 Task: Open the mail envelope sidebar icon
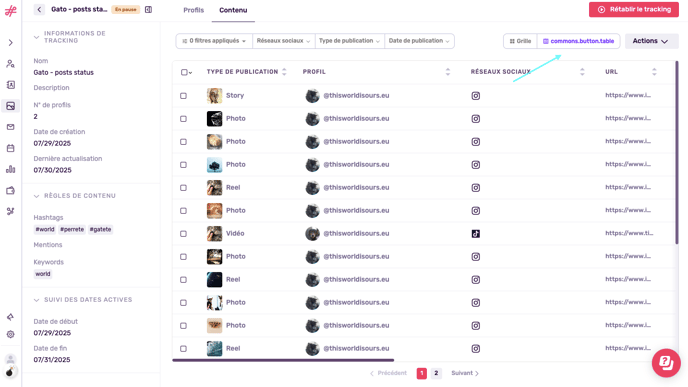click(x=11, y=127)
